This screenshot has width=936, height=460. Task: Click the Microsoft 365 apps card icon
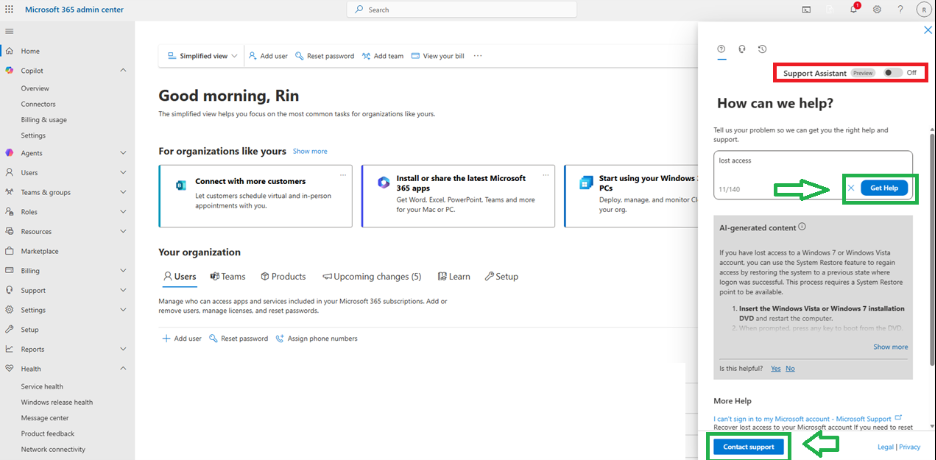tap(383, 183)
